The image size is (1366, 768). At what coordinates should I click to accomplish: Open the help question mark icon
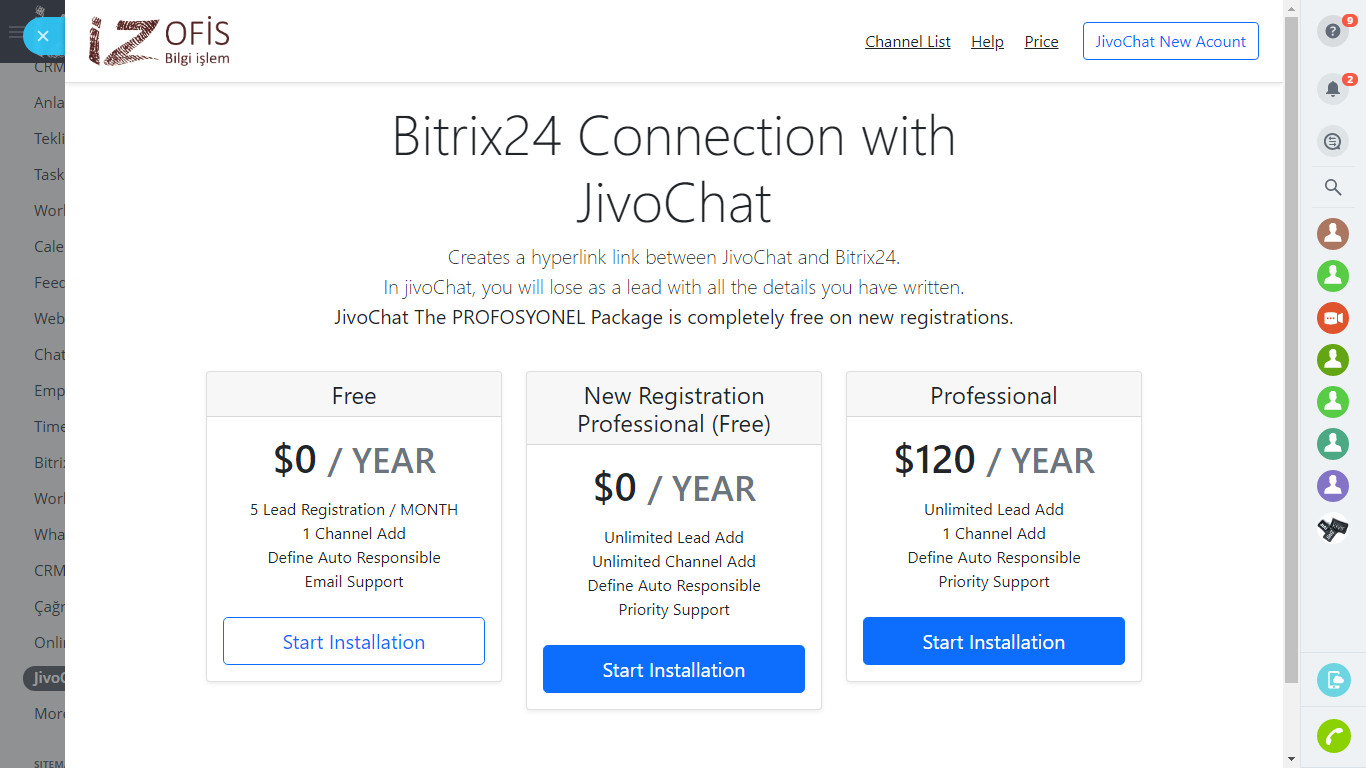1332,32
